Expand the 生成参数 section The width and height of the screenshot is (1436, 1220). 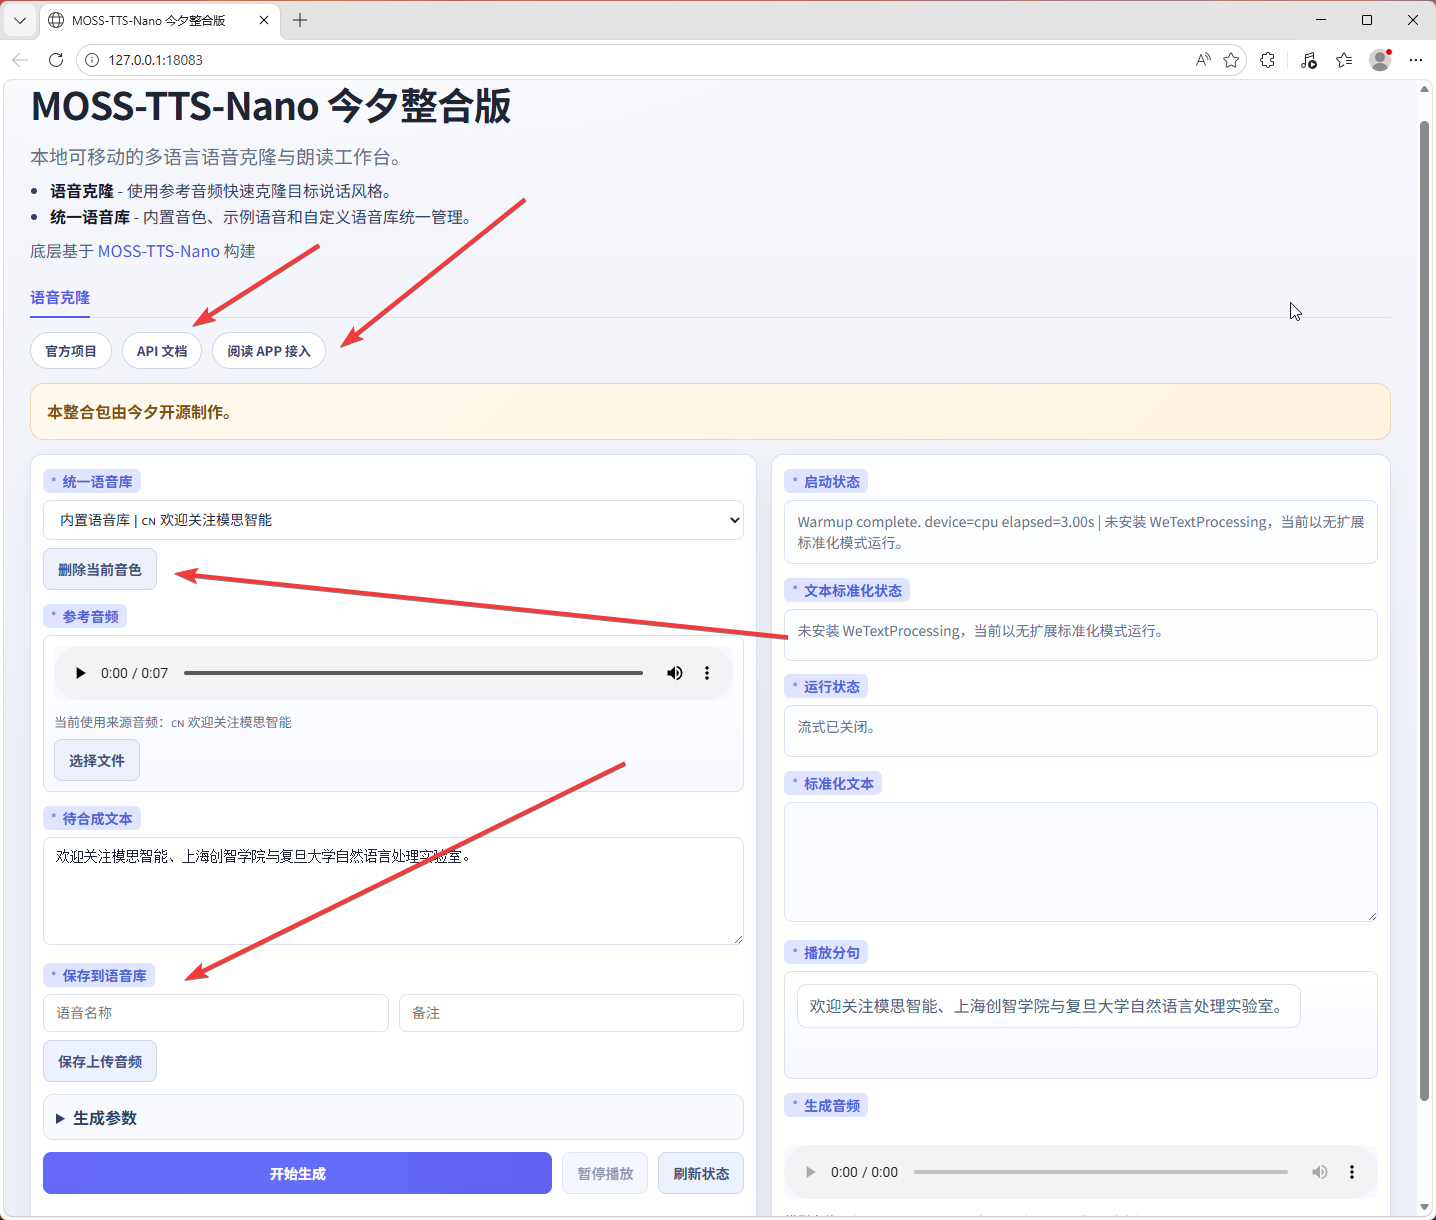click(x=105, y=1118)
